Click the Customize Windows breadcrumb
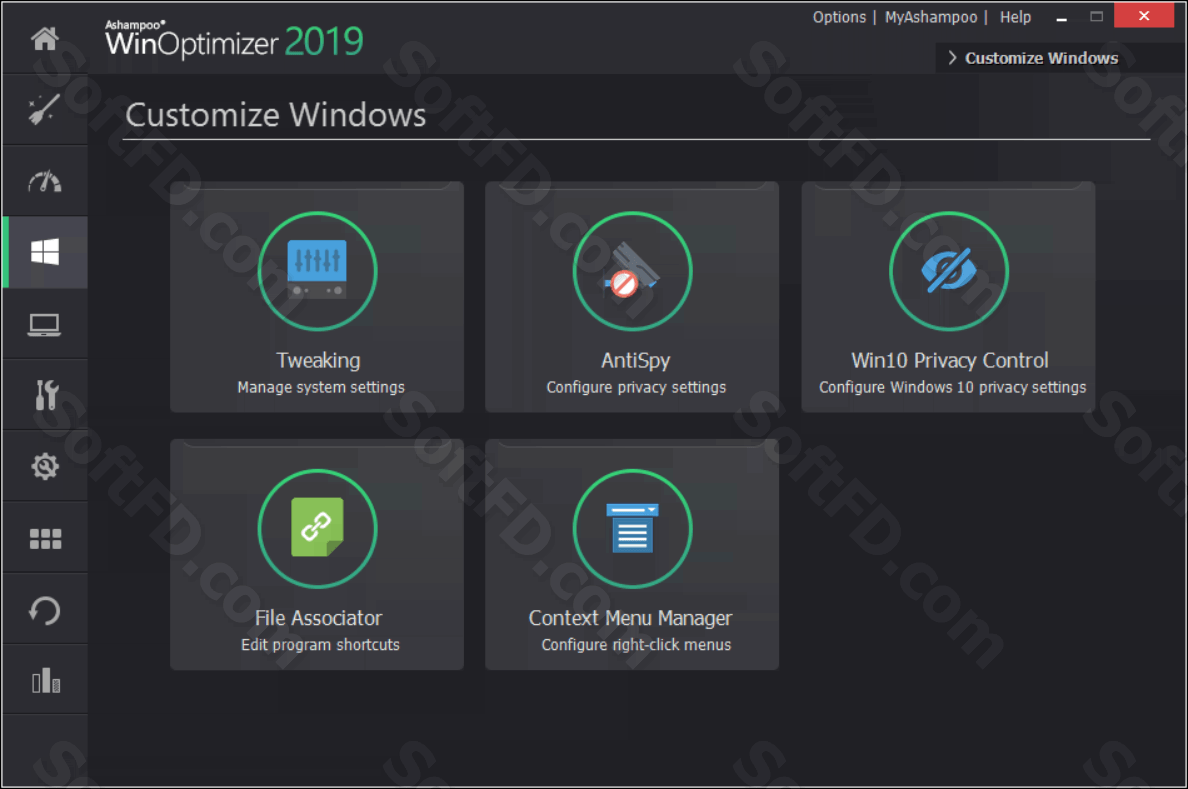The width and height of the screenshot is (1188, 789). 1041,58
